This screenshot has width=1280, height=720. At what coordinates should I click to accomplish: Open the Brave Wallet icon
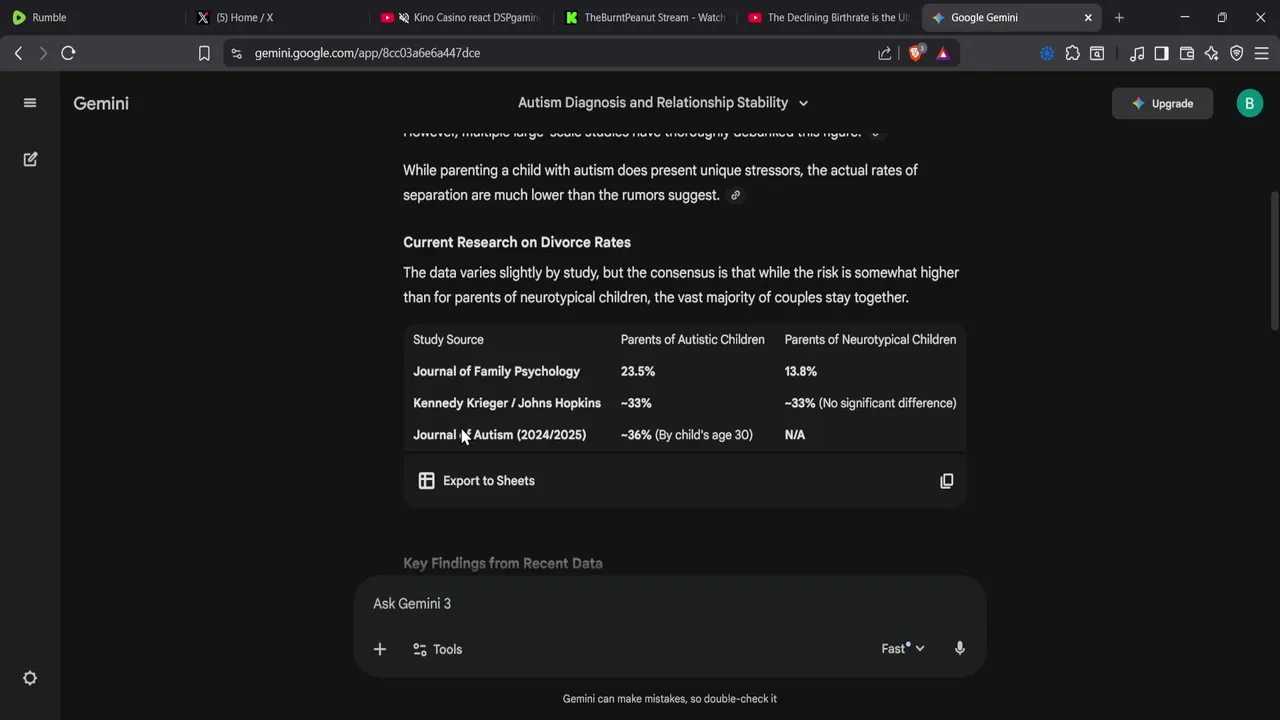click(x=1187, y=53)
